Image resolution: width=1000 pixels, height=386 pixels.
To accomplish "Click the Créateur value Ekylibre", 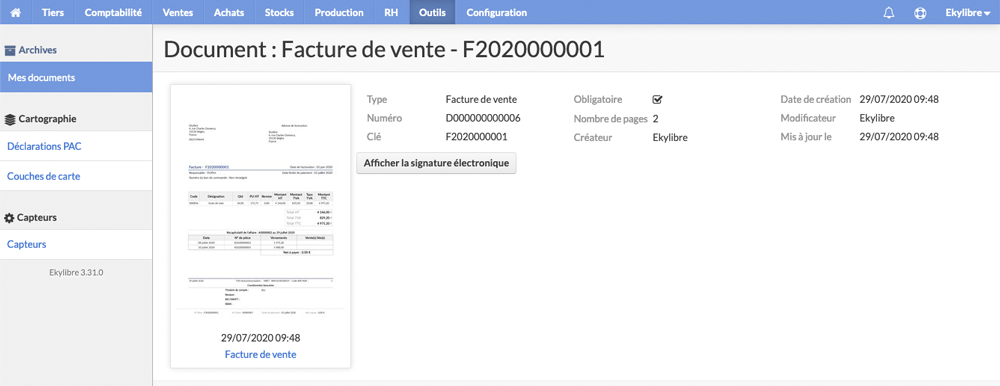I will (670, 137).
